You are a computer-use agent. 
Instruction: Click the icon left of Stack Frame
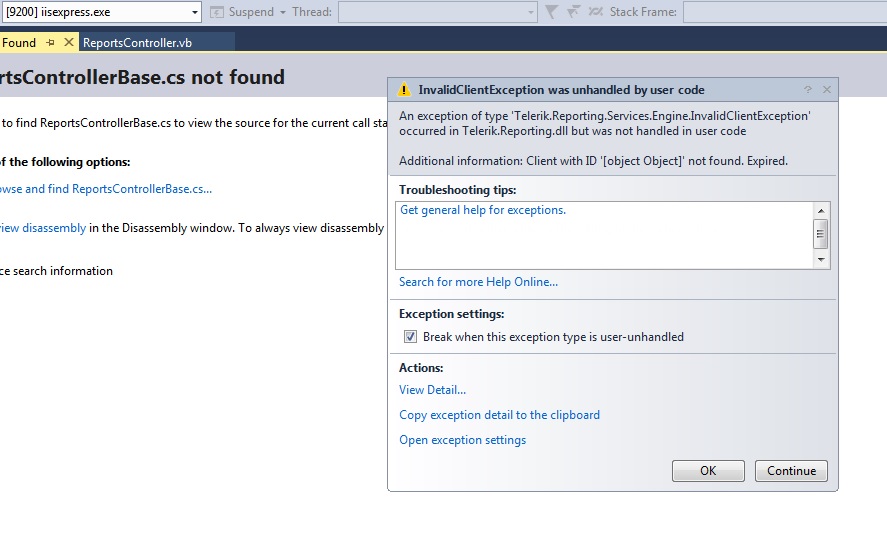(x=596, y=12)
